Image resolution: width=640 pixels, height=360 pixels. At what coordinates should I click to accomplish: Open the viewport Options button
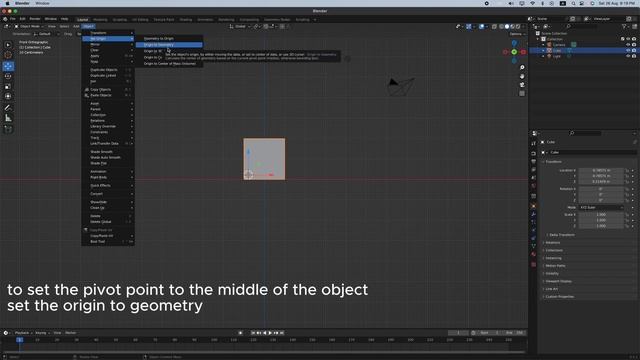(517, 34)
